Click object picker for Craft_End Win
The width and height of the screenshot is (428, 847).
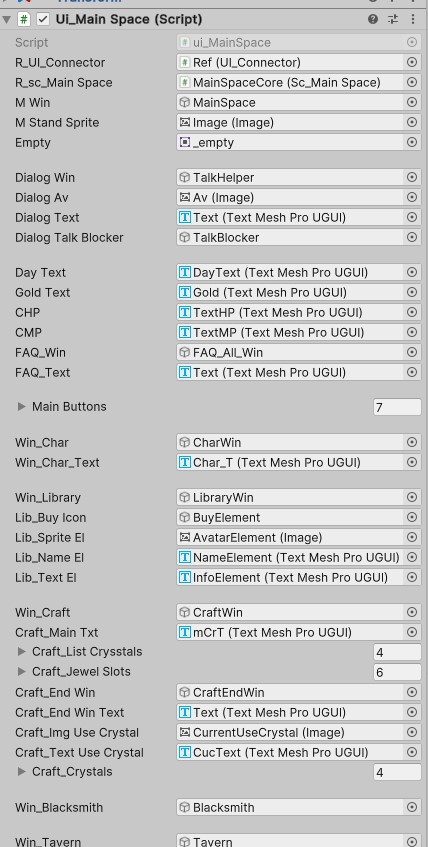coord(412,693)
